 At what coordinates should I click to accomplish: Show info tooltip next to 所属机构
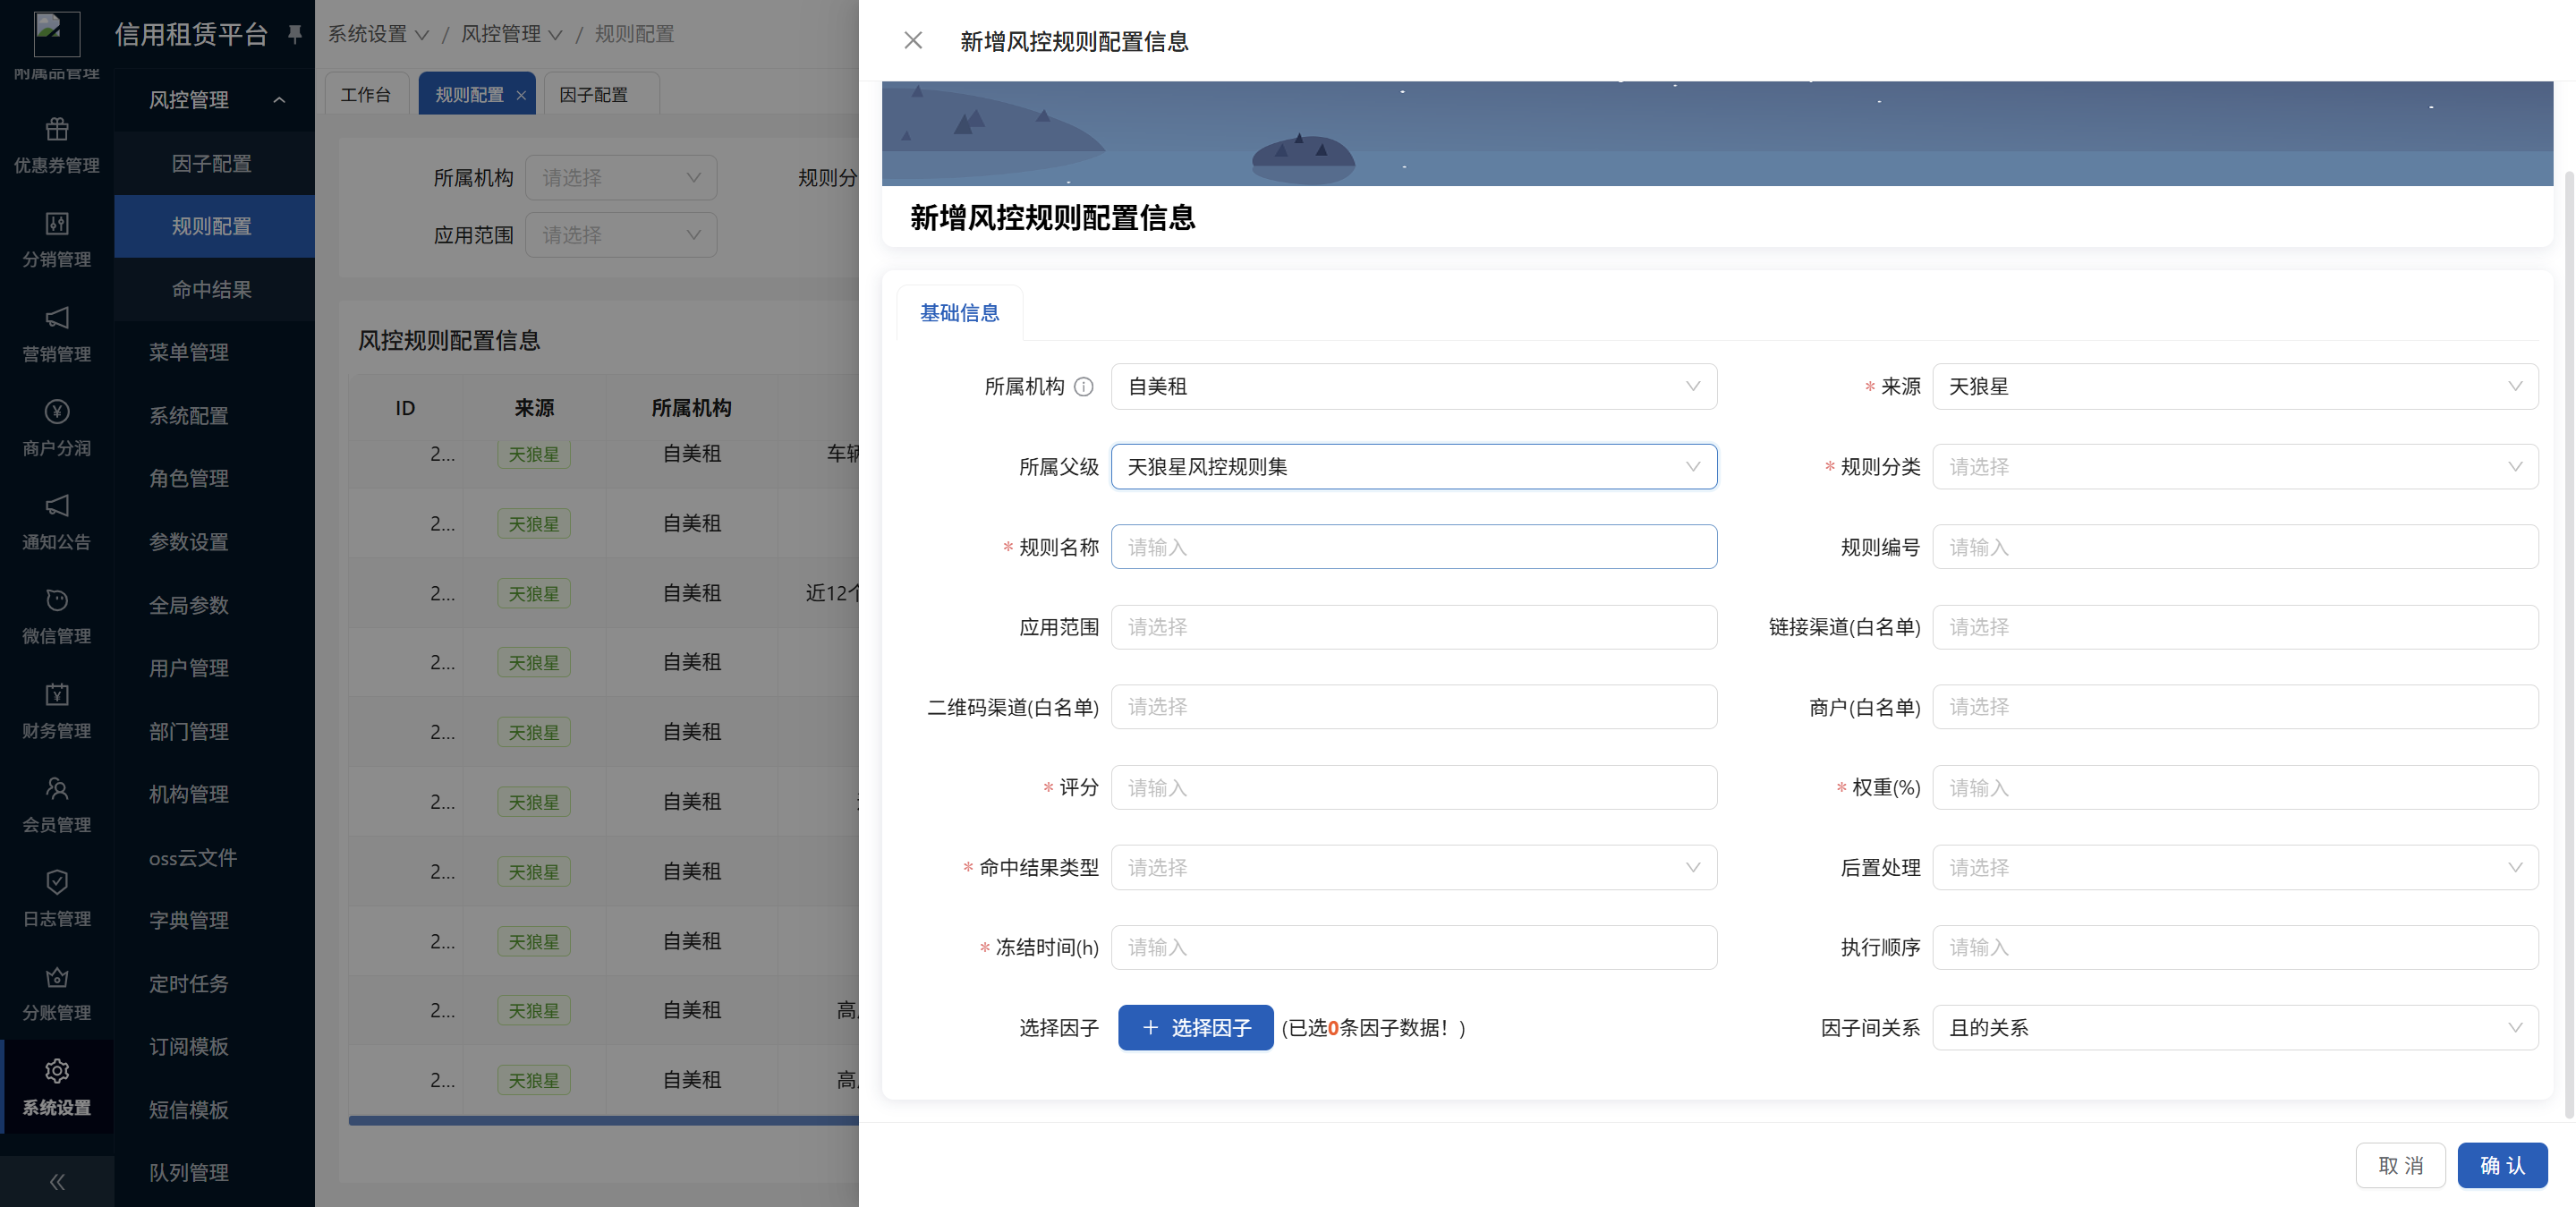pyautogui.click(x=1083, y=386)
